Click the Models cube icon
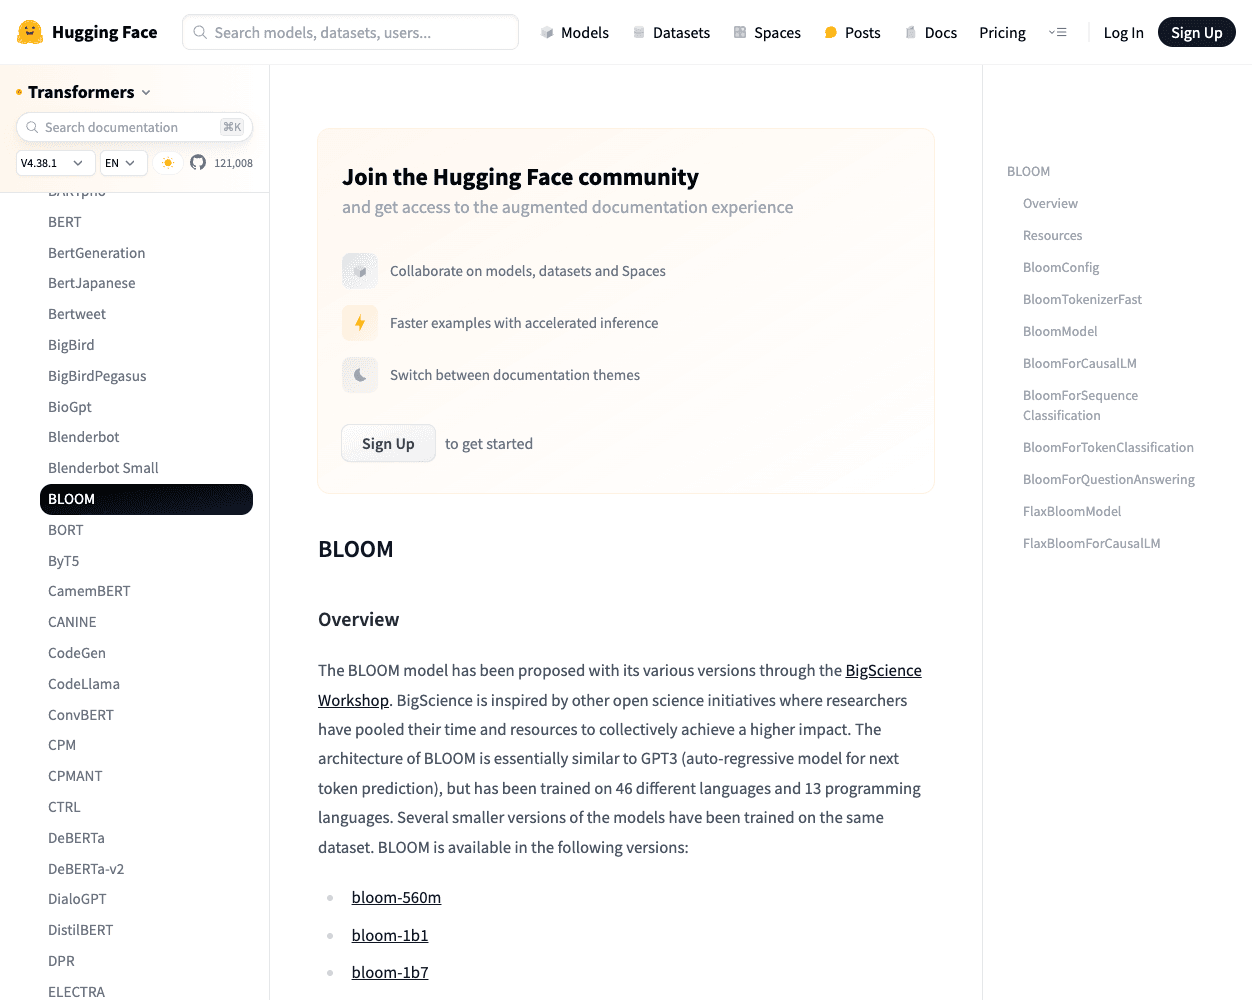 click(x=547, y=33)
